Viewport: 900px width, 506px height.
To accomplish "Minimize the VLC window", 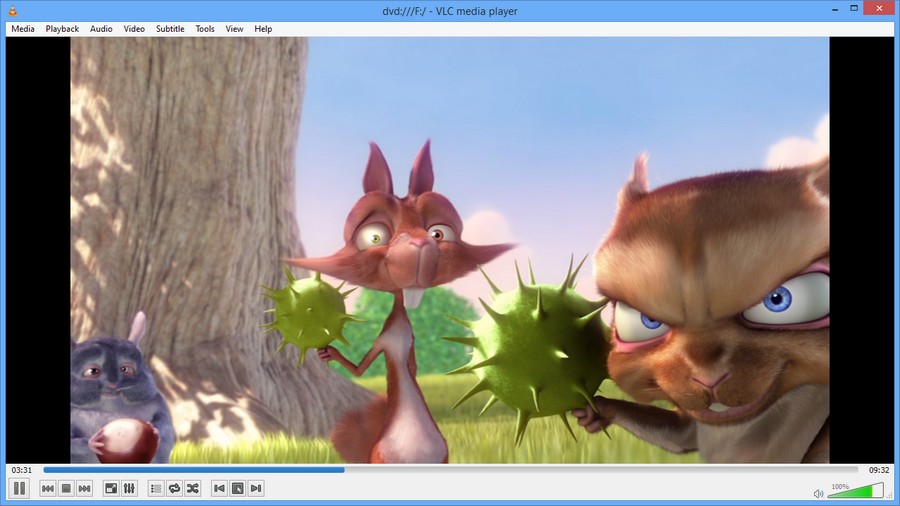I will [835, 9].
